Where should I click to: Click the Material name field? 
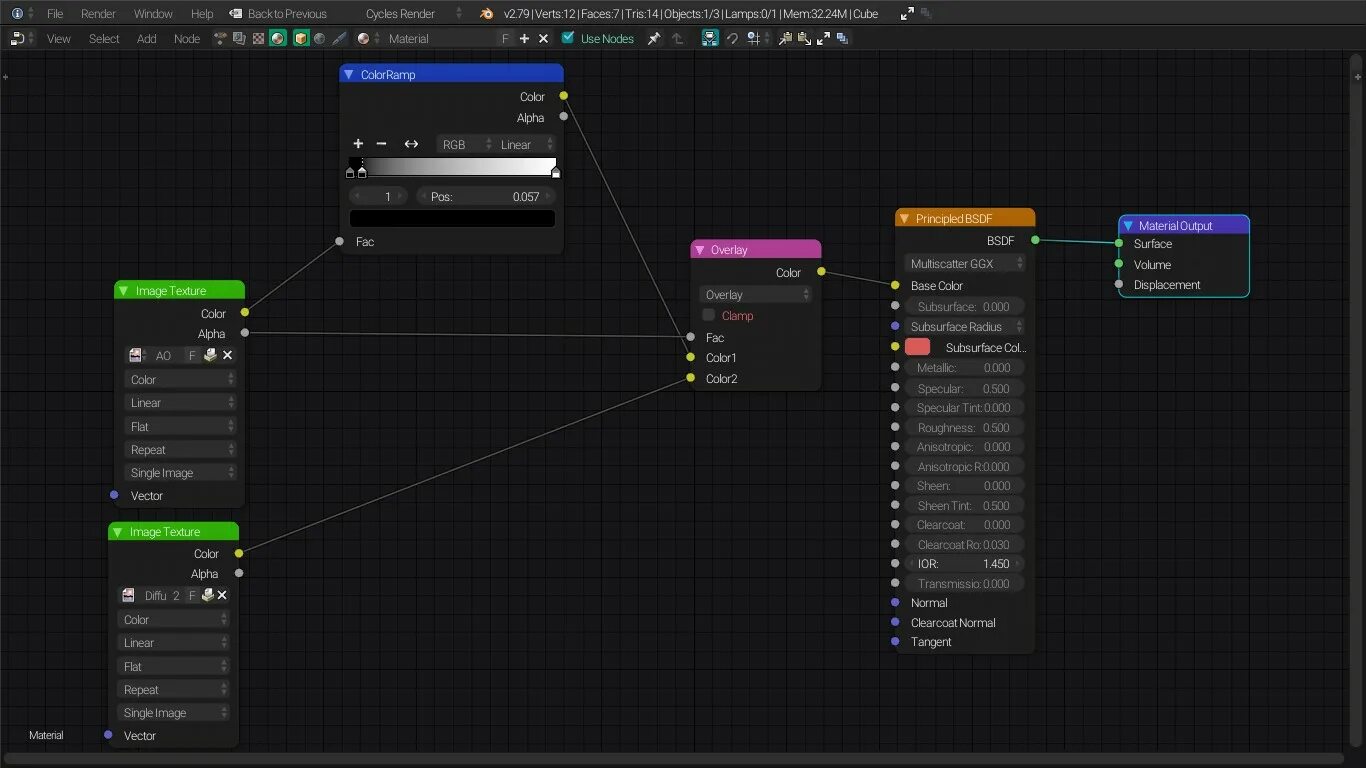(440, 39)
